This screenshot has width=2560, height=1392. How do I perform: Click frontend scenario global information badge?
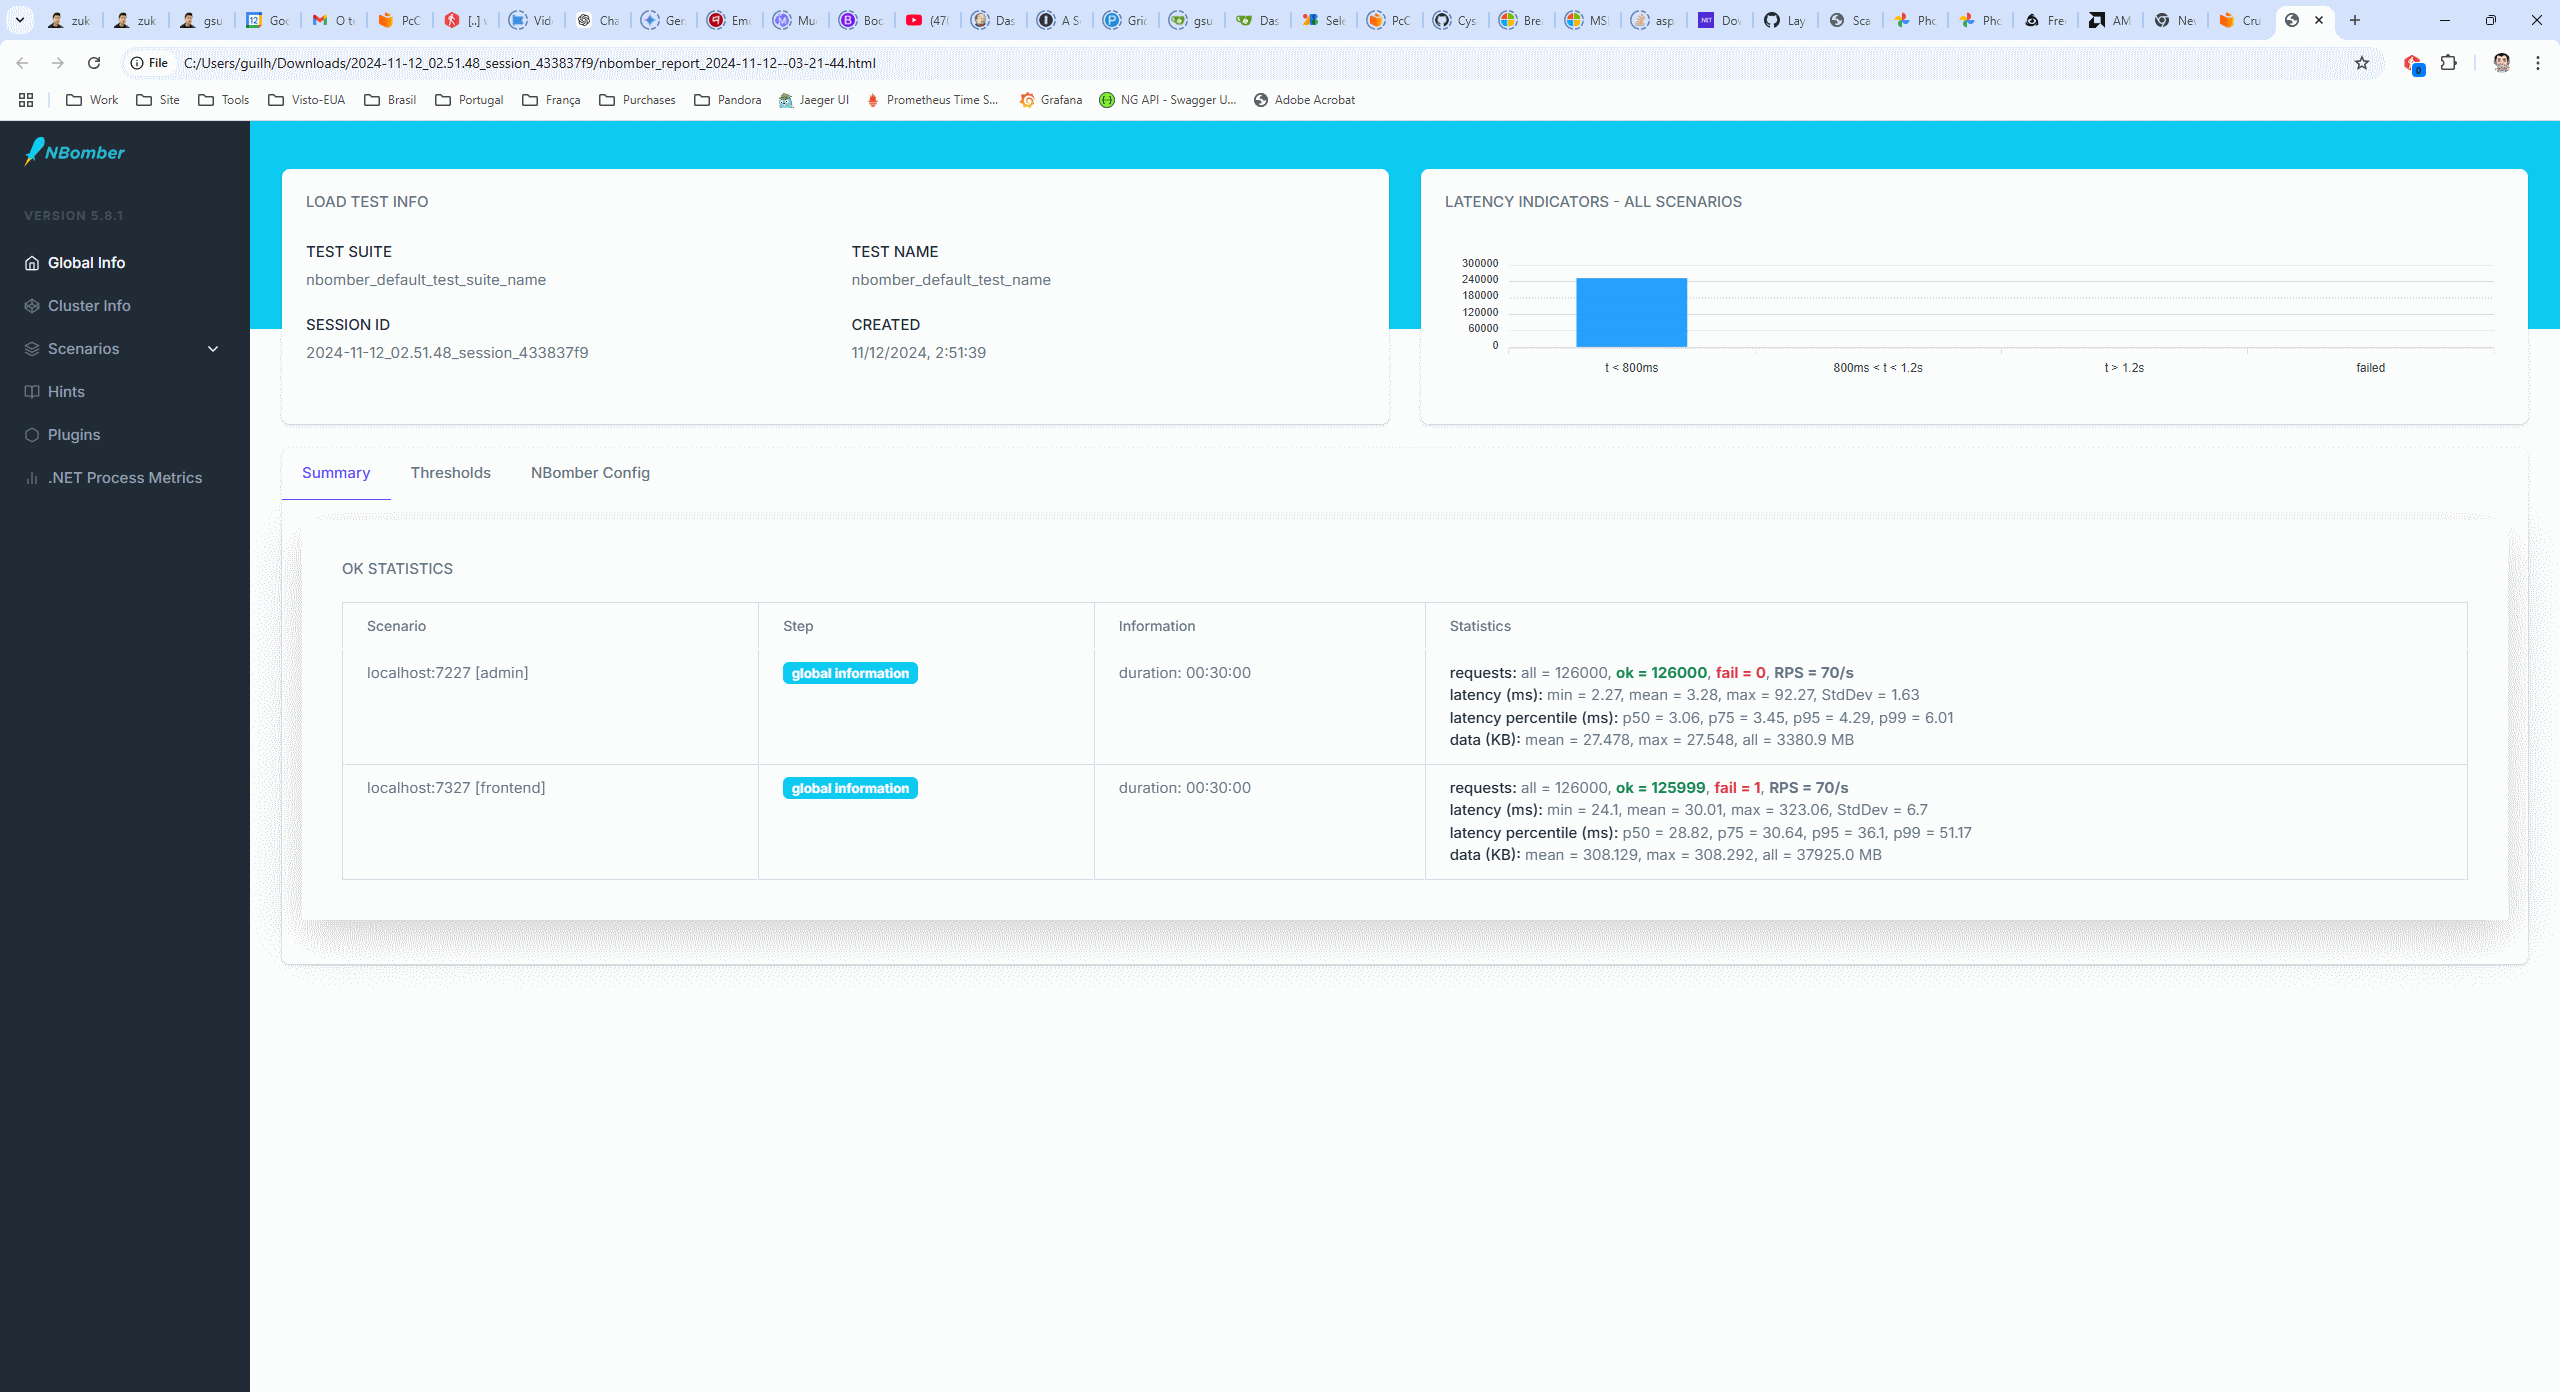(x=850, y=788)
